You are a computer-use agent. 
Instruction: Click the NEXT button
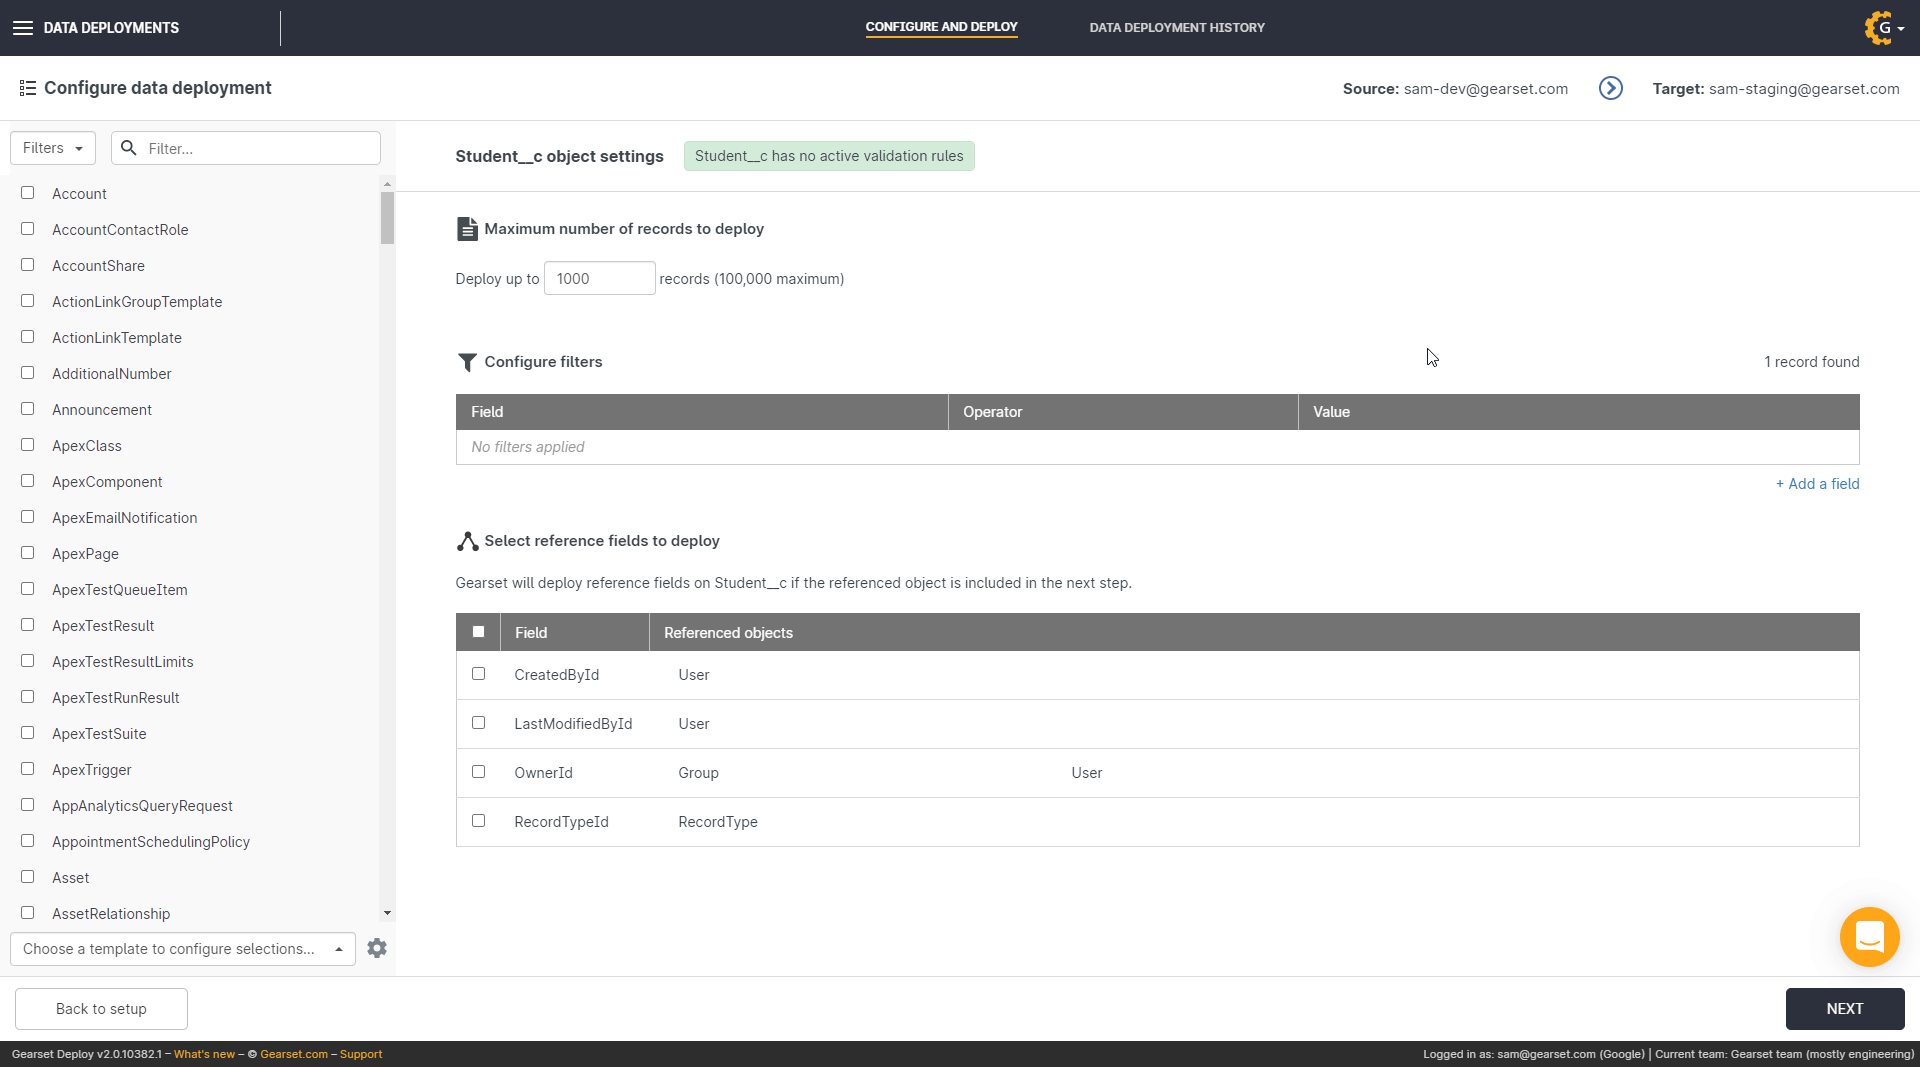click(1845, 1008)
